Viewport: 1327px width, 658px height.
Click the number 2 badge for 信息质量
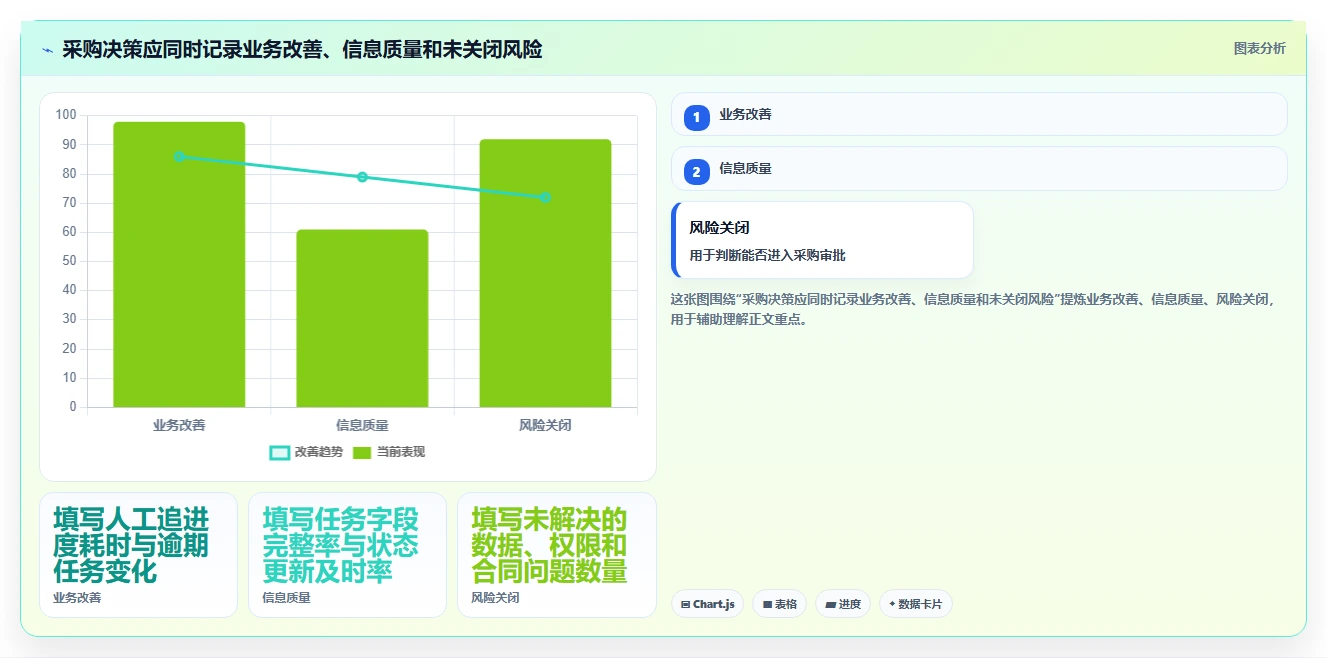click(697, 172)
